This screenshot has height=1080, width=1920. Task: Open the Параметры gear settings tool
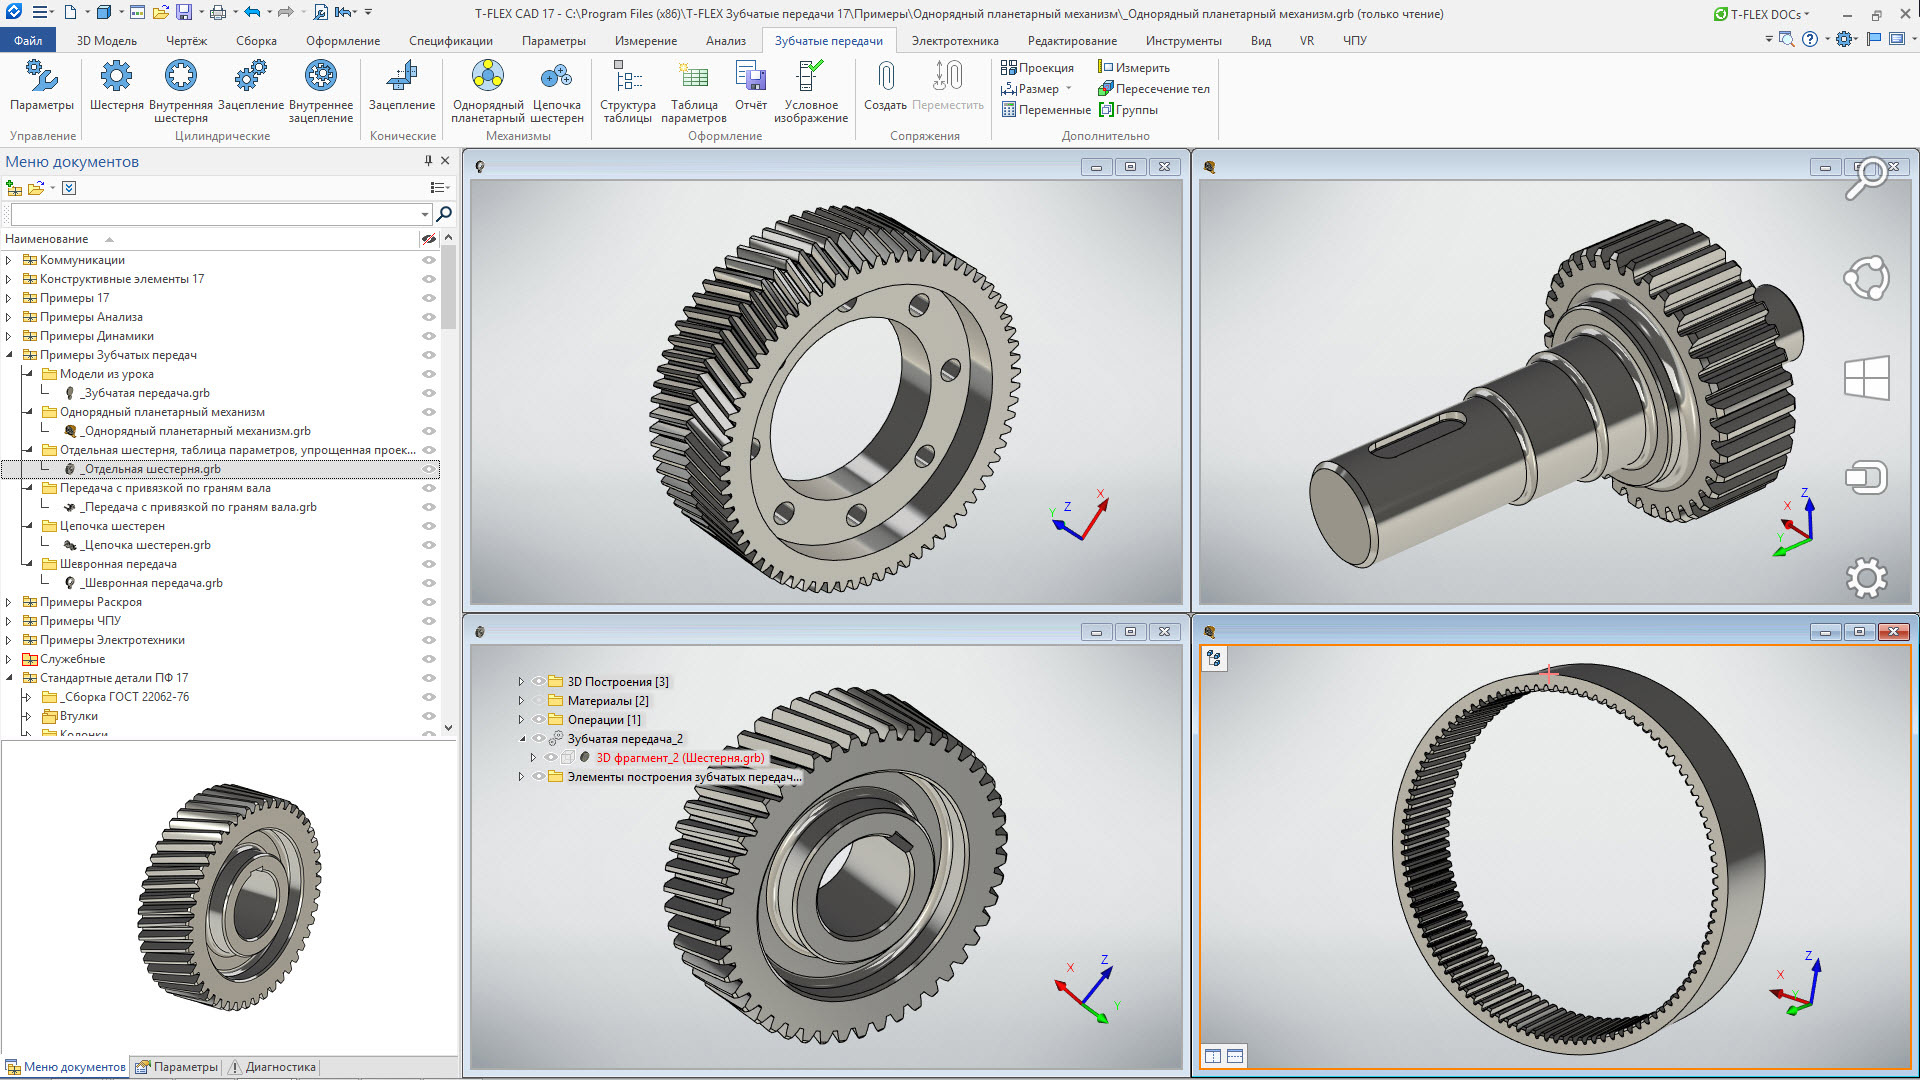[x=41, y=86]
